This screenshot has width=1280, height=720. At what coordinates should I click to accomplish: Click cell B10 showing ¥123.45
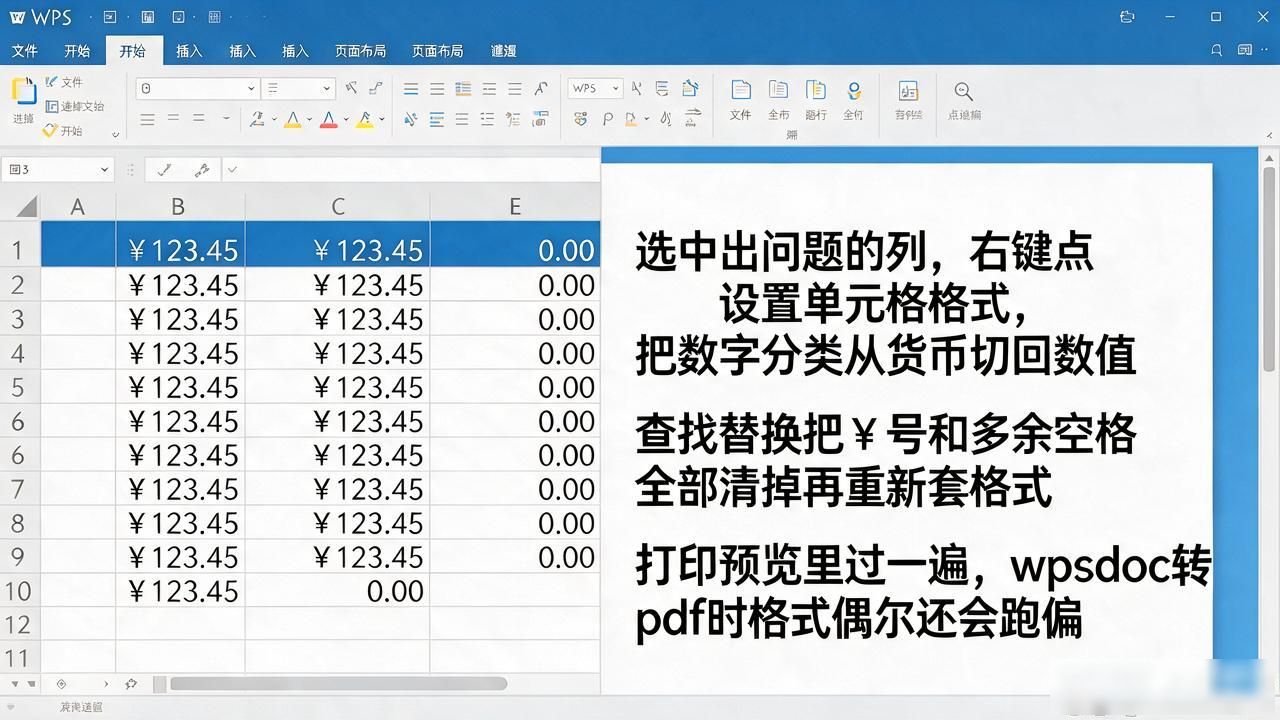pos(180,591)
